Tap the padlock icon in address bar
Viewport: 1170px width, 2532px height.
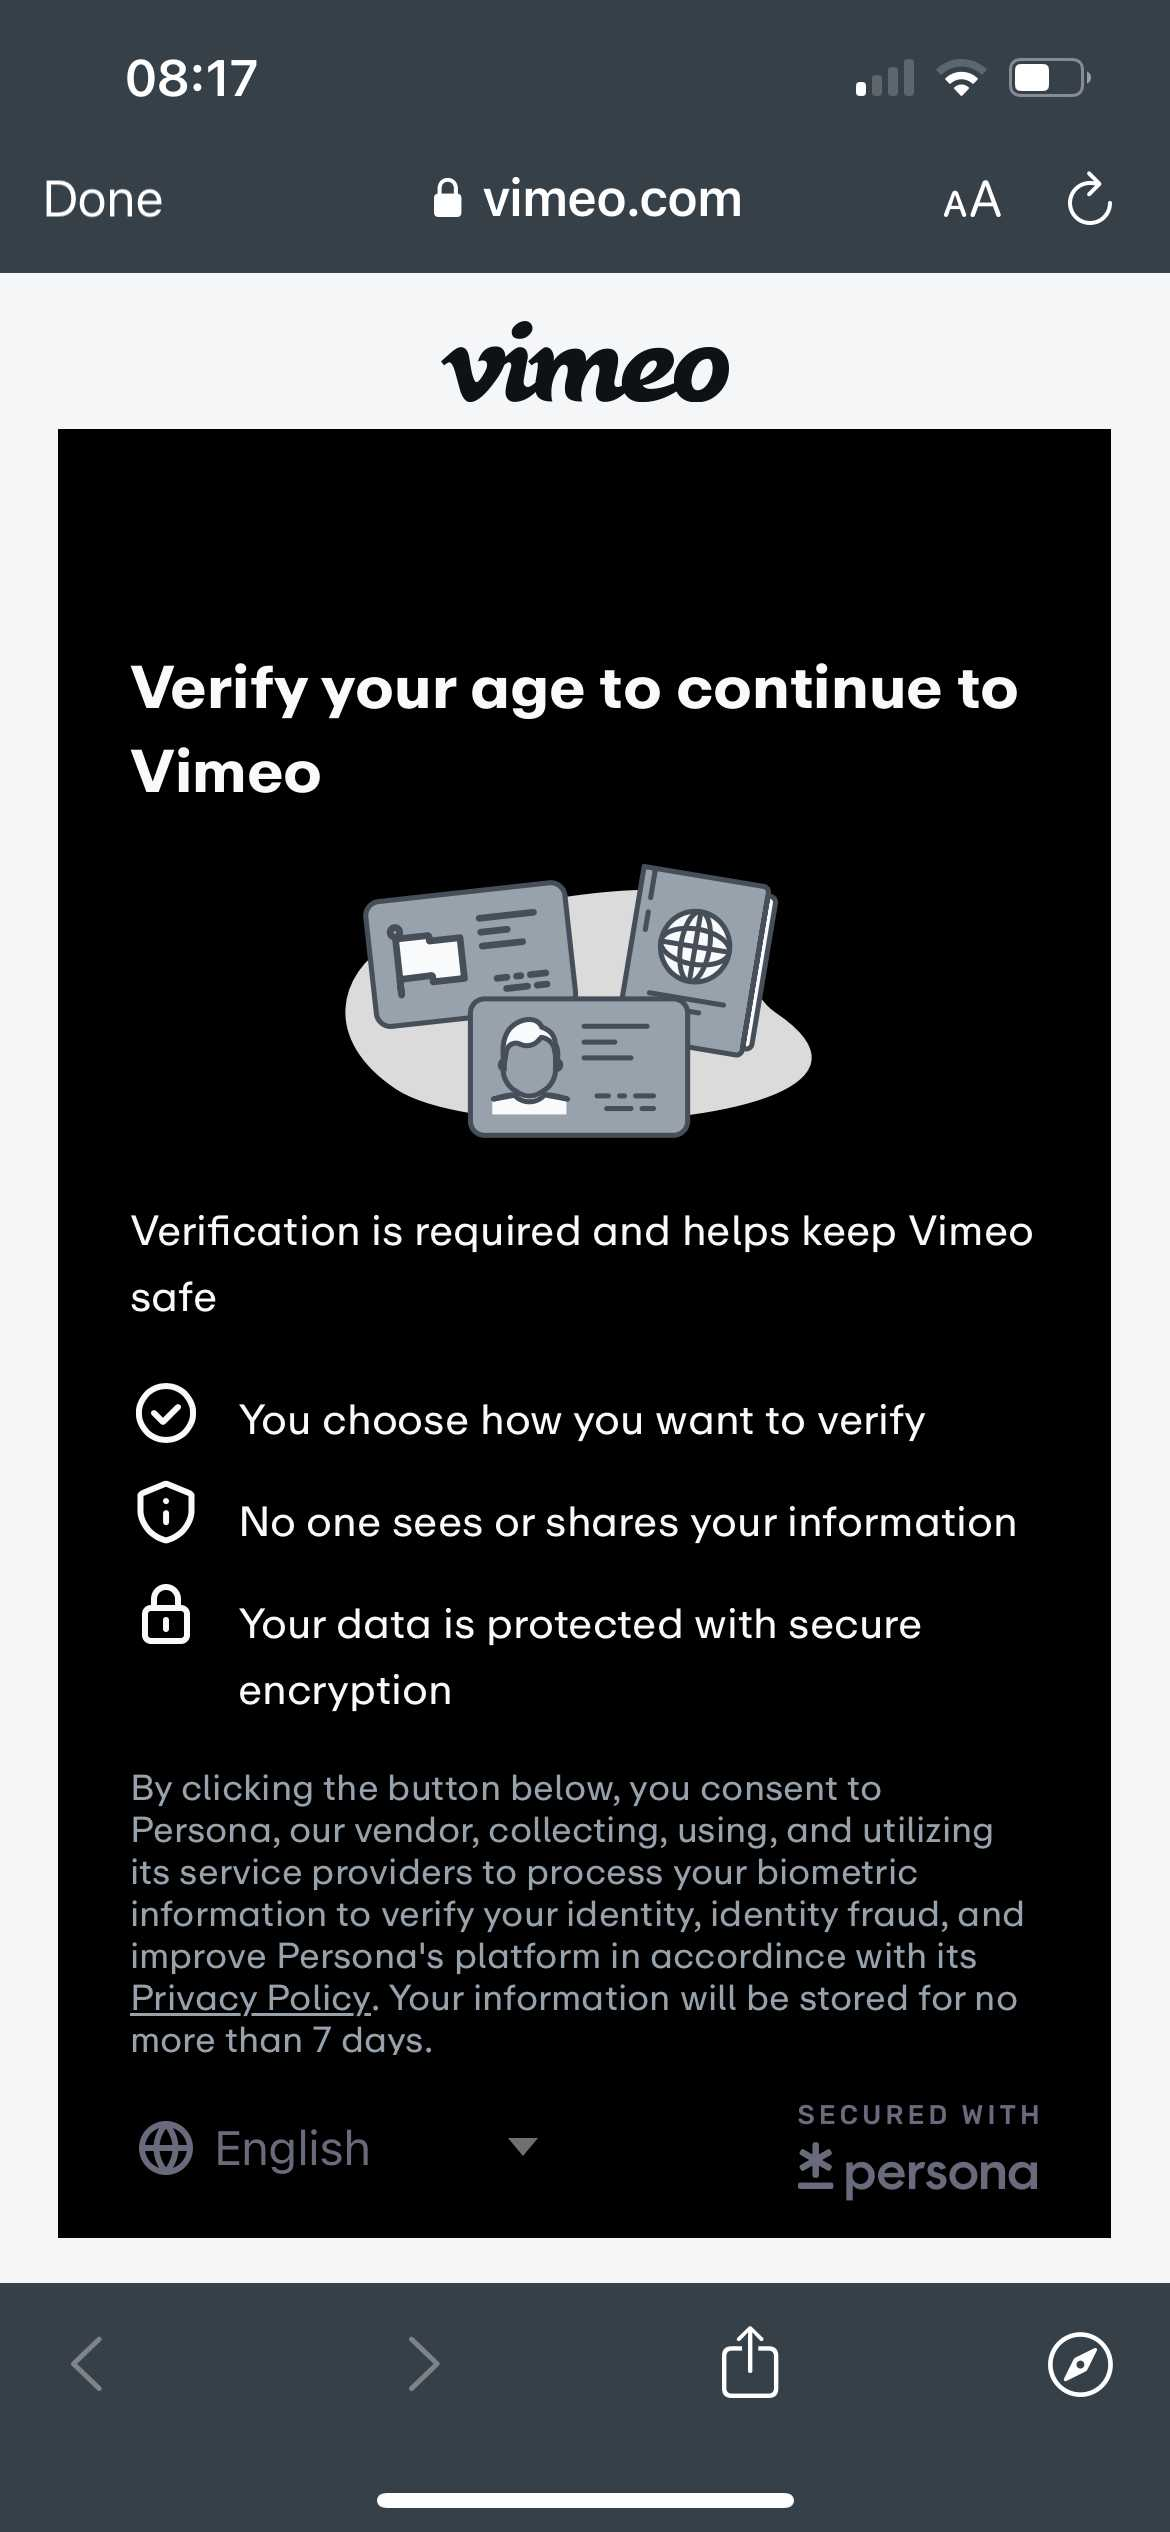(447, 199)
